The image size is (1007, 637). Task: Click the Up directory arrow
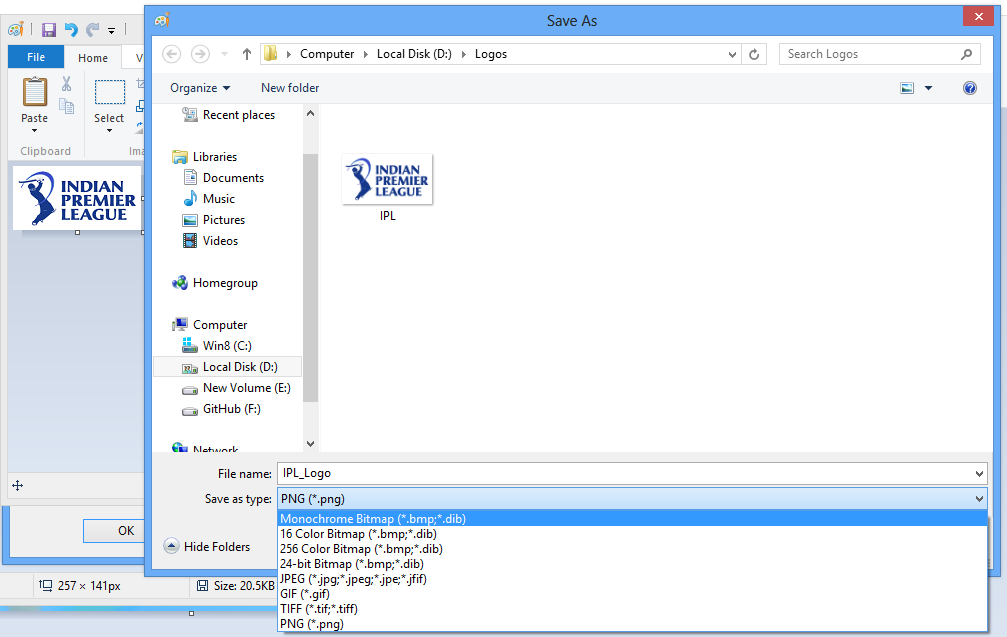pos(247,54)
